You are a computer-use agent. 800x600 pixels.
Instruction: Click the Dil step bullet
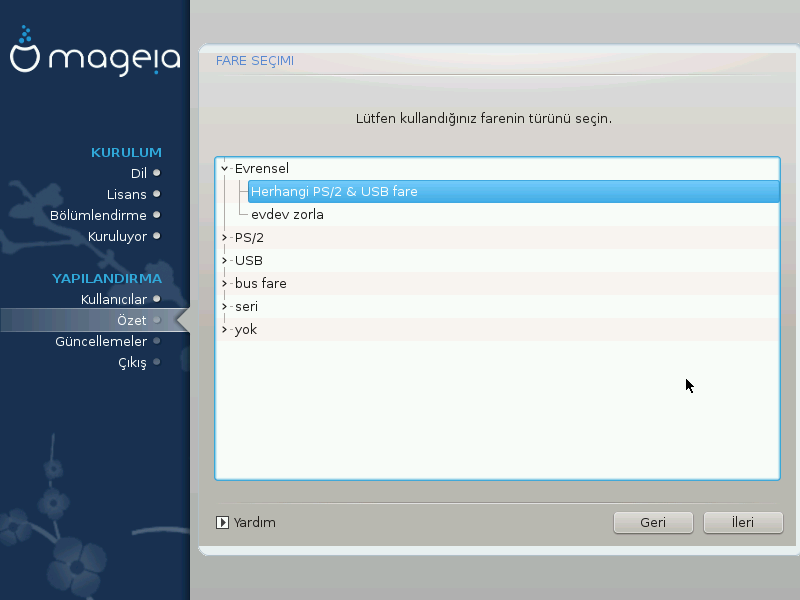(157, 173)
